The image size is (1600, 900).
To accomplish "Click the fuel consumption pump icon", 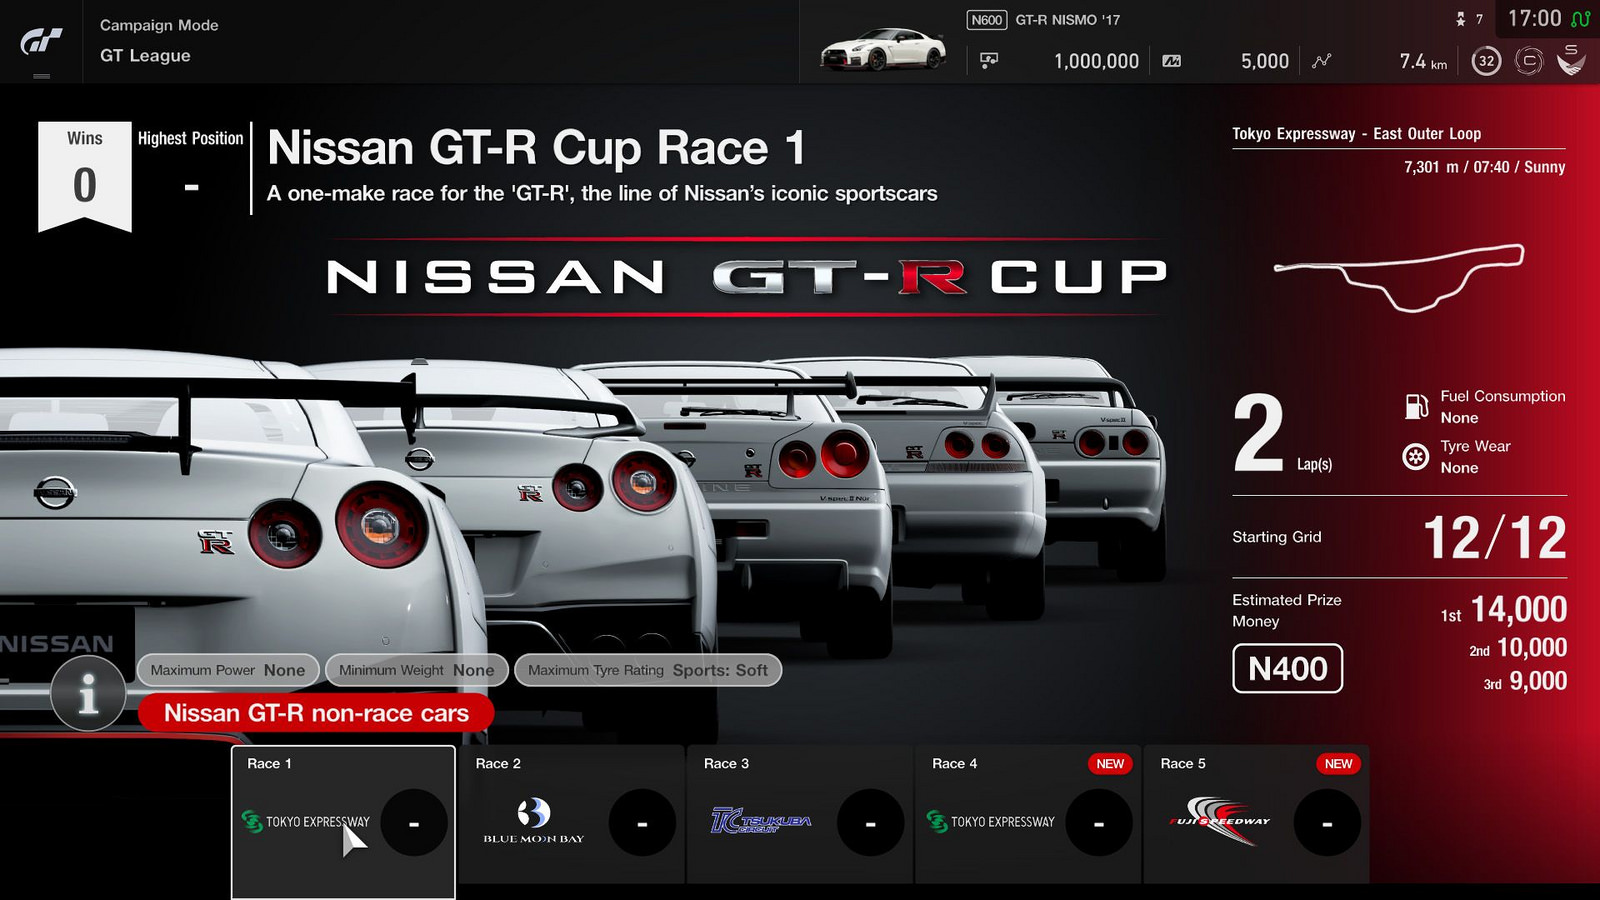I will click(x=1416, y=404).
